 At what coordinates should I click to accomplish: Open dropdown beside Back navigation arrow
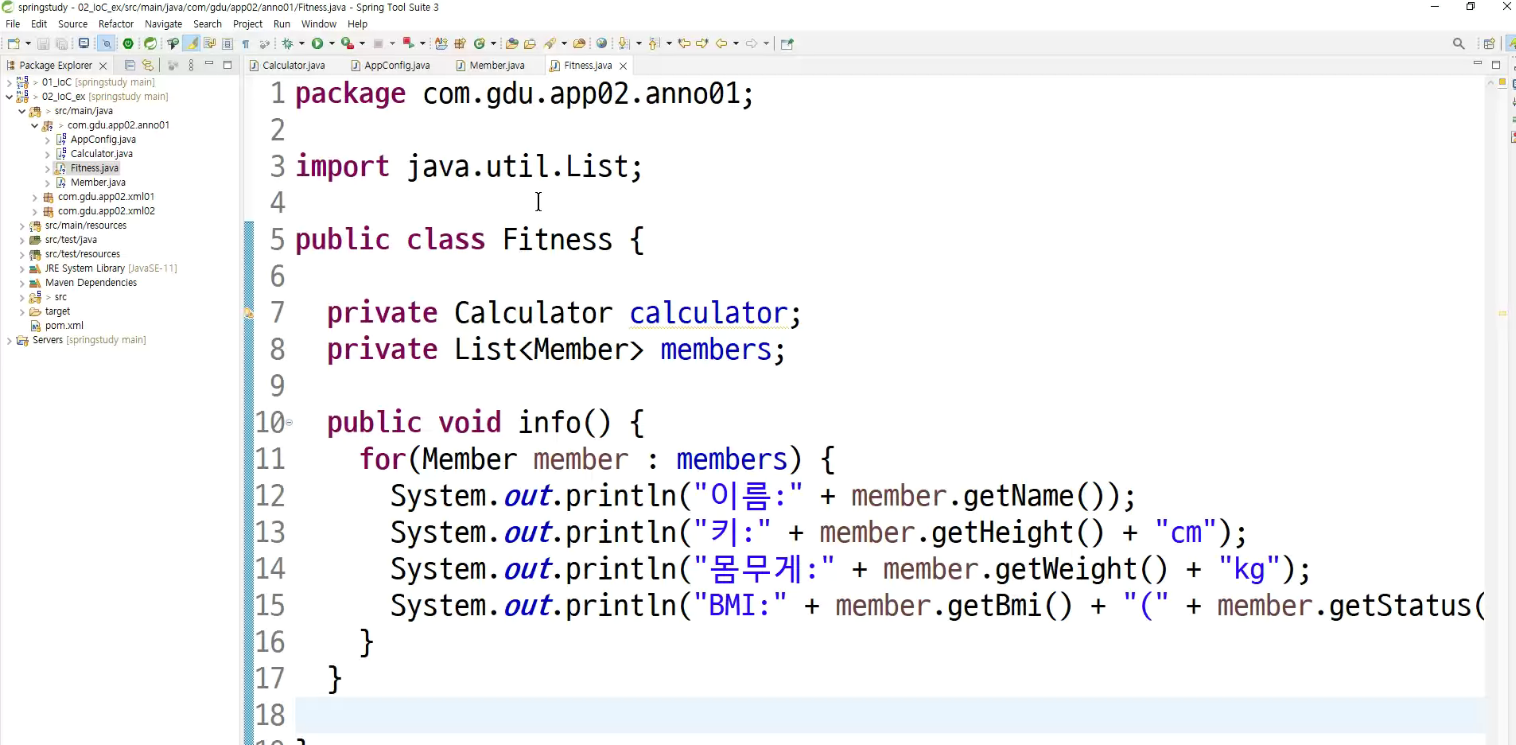pos(736,43)
